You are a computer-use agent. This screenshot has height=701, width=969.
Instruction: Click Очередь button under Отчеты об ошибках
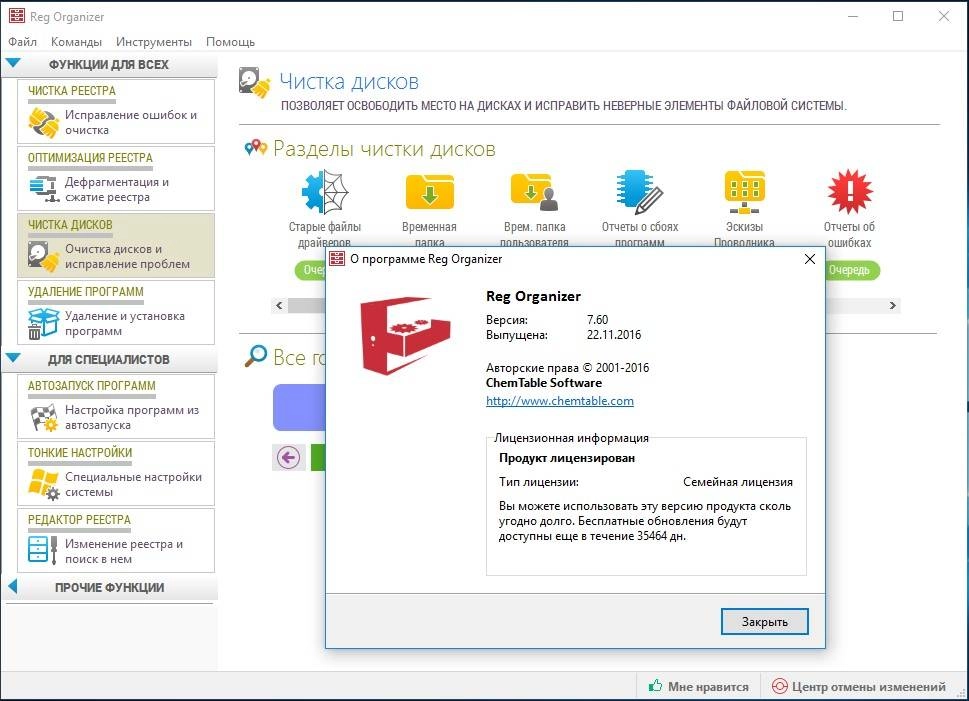pyautogui.click(x=852, y=270)
